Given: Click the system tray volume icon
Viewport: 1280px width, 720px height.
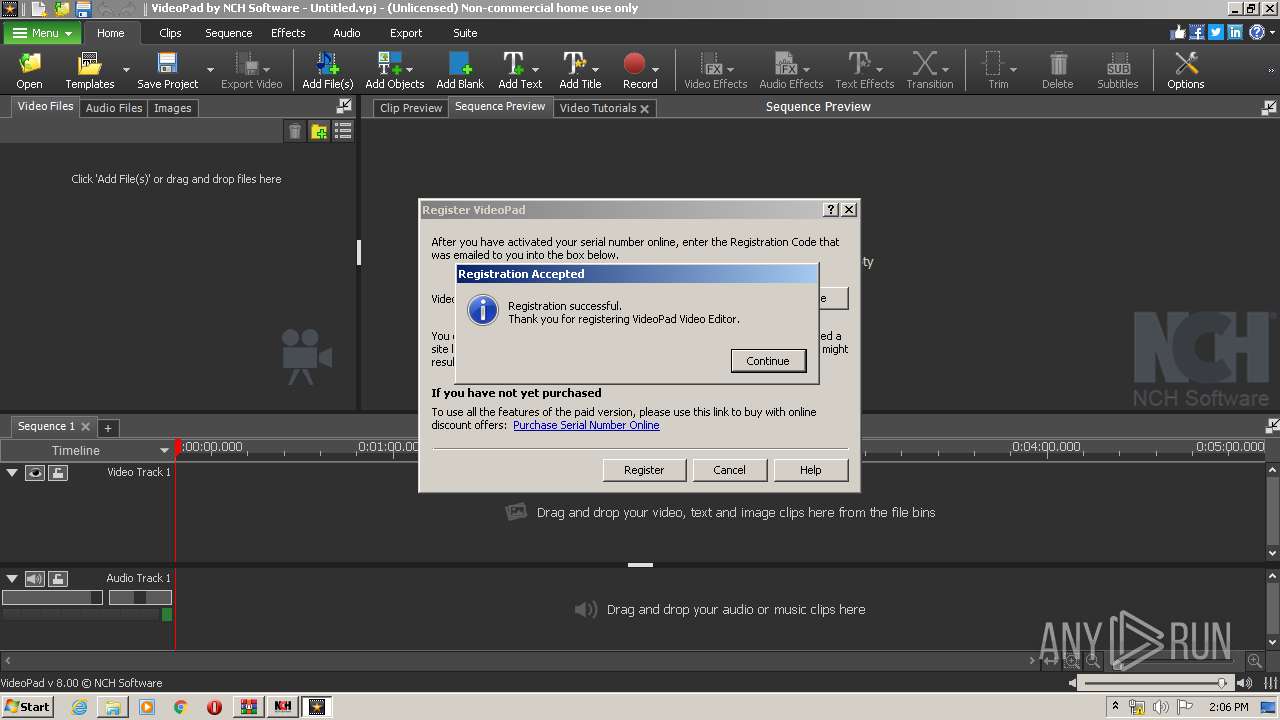Looking at the screenshot, I should pos(1161,707).
